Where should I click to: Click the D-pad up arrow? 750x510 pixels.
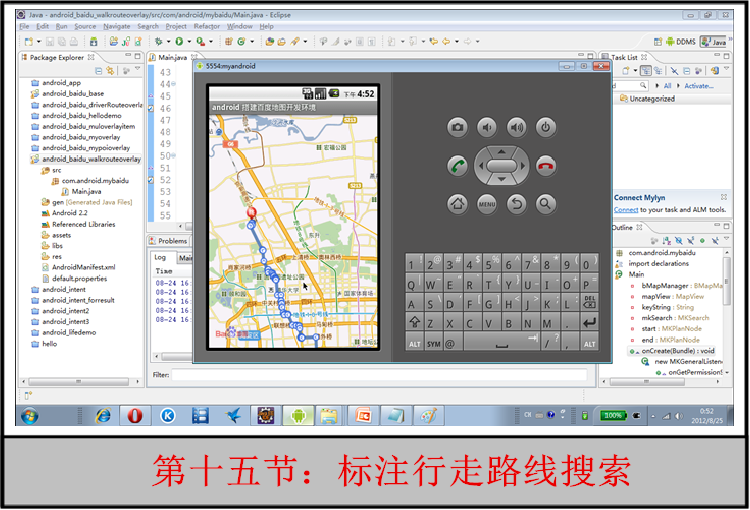coord(501,152)
